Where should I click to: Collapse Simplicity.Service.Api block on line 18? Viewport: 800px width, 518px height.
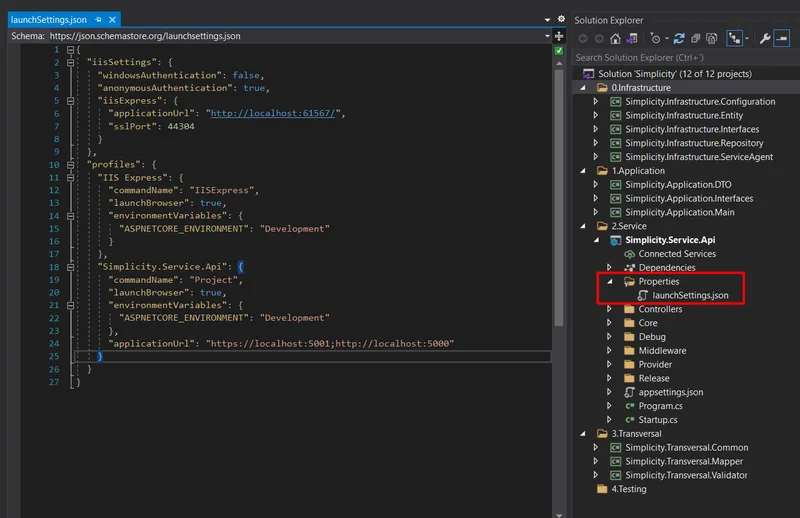tap(70, 267)
